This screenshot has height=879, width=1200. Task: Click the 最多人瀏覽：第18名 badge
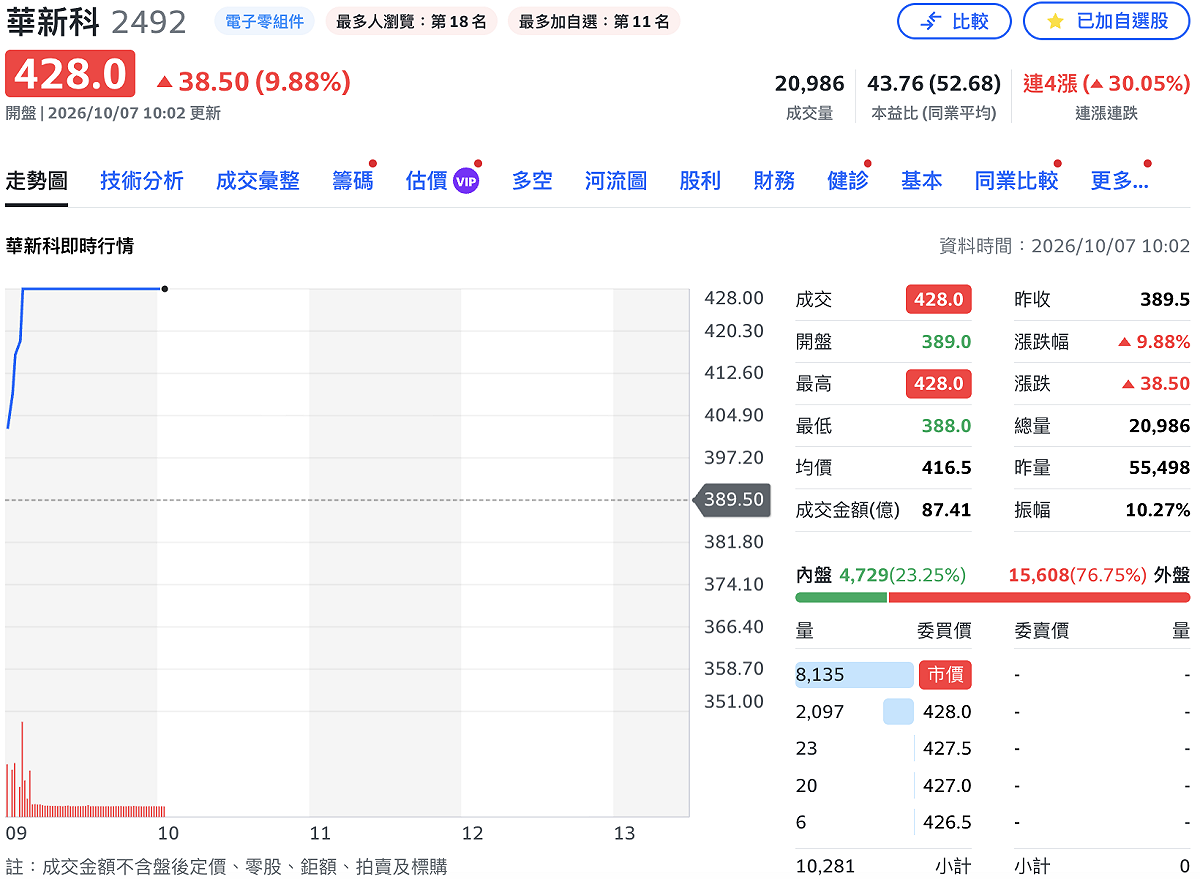click(411, 21)
